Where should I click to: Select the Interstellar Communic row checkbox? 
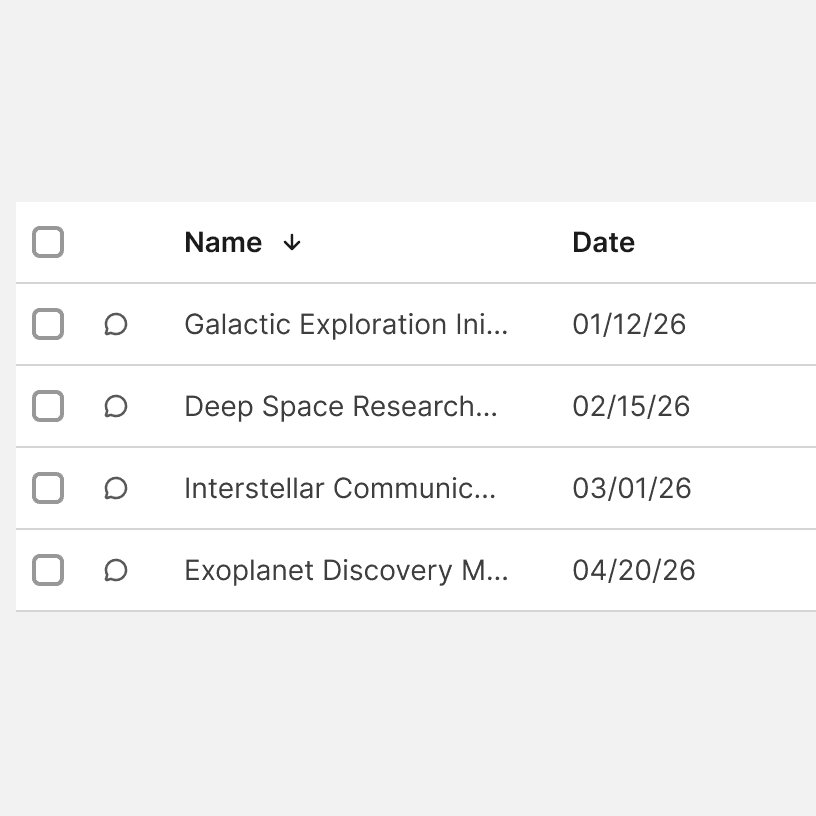tap(48, 489)
